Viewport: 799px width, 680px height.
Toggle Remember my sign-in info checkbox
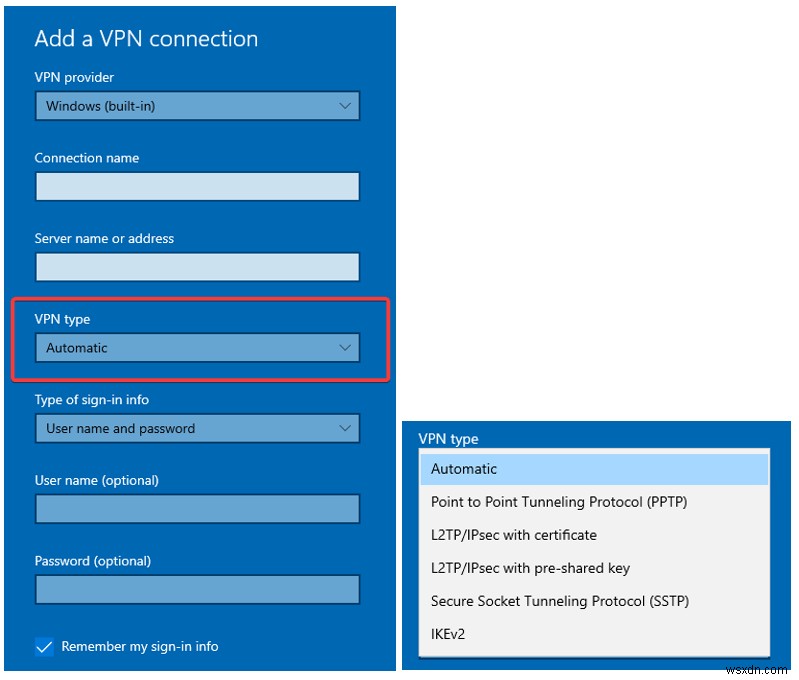pyautogui.click(x=44, y=647)
